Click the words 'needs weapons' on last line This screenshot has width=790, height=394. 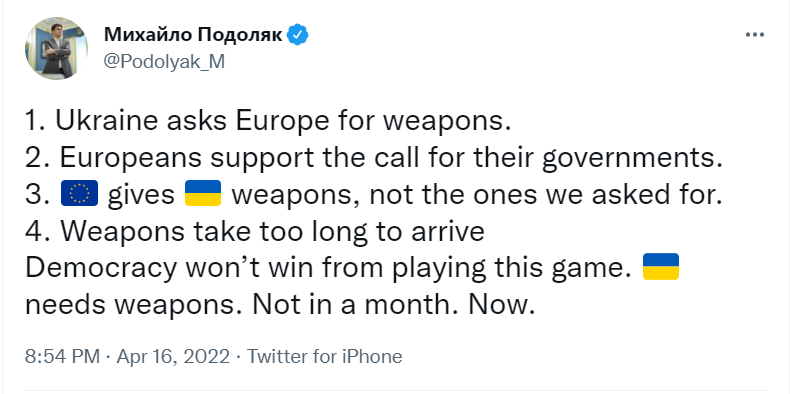(134, 305)
